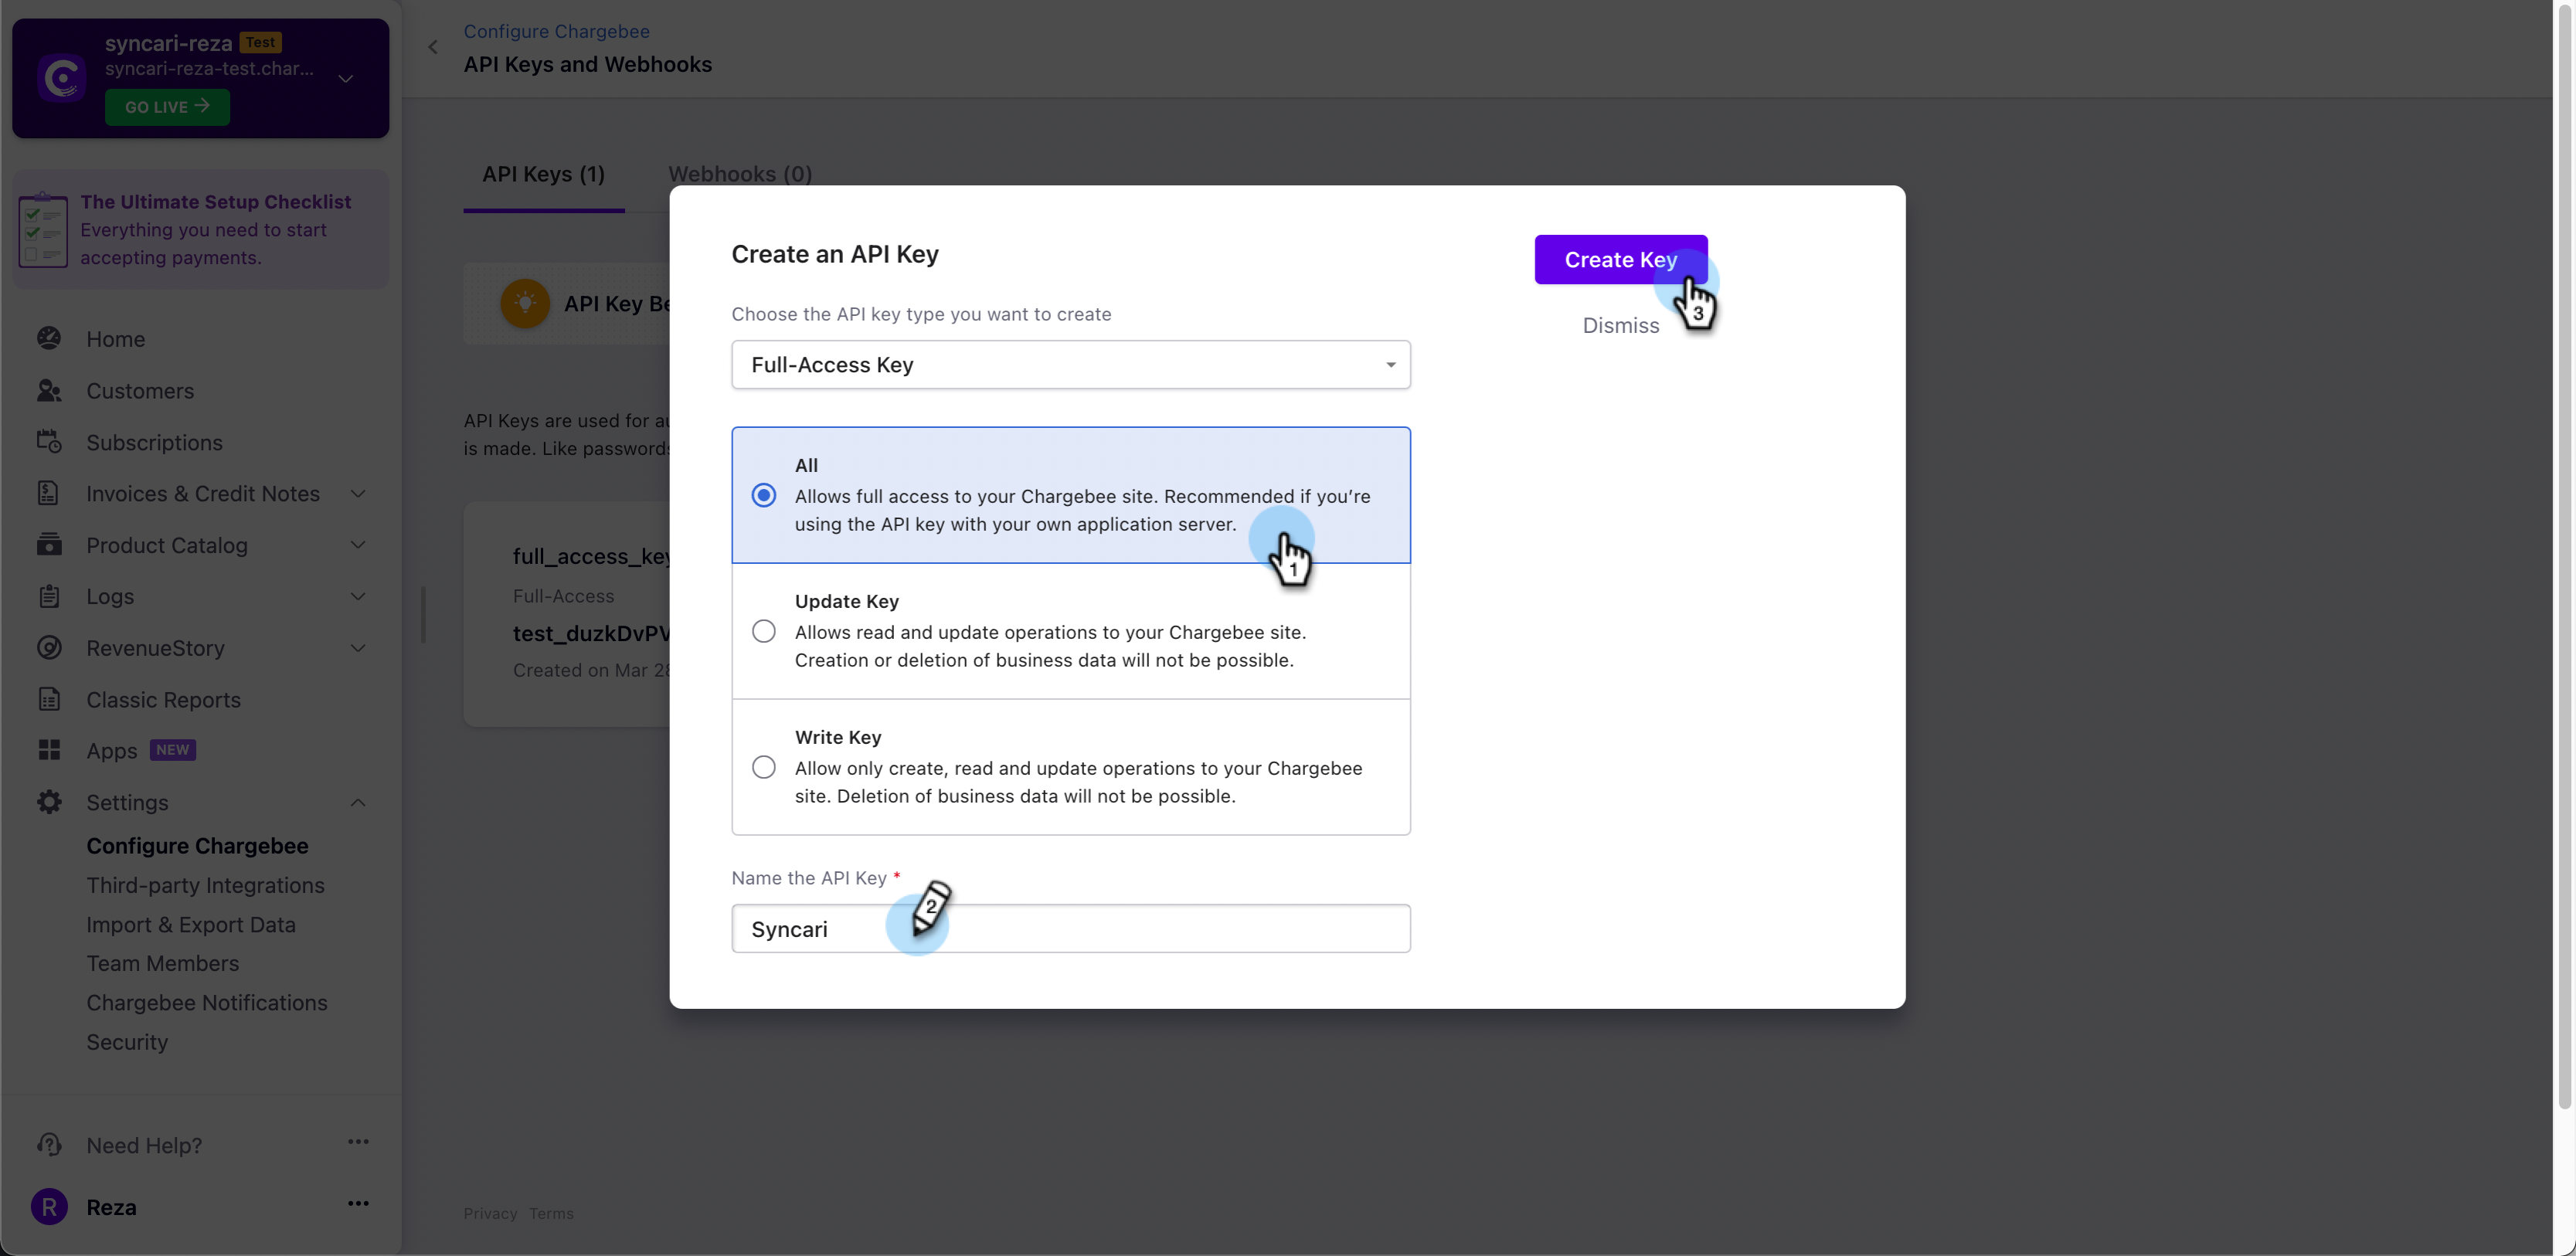2576x1256 pixels.
Task: Open the Reza profile more options dots
Action: pos(358,1204)
